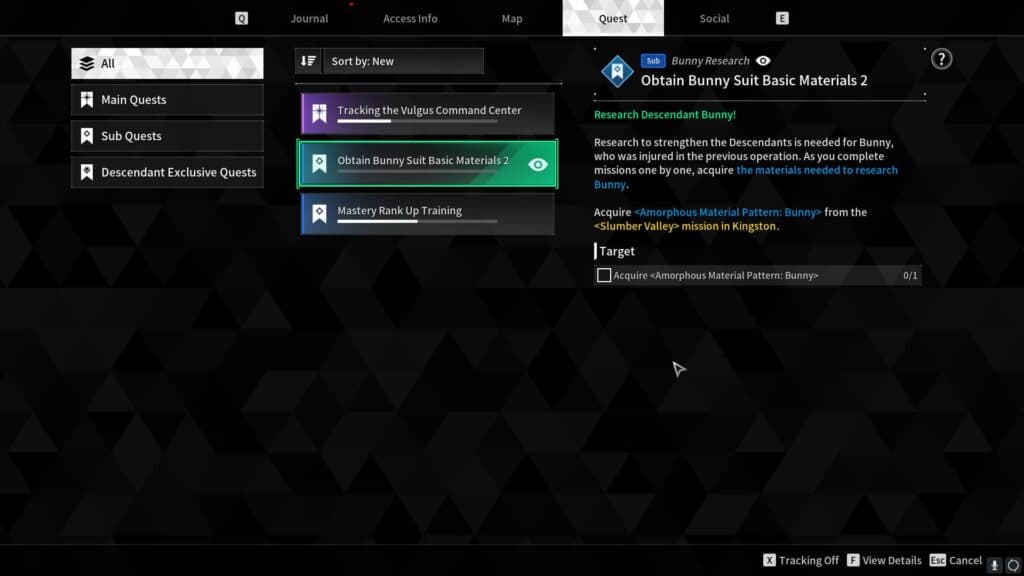Toggle tracking eye on selected Bunny quest

point(538,164)
